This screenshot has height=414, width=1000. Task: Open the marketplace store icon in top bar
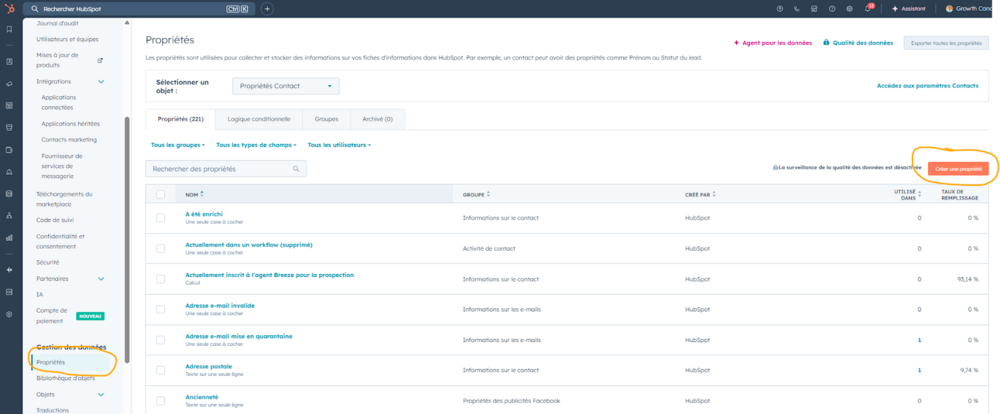(x=814, y=9)
